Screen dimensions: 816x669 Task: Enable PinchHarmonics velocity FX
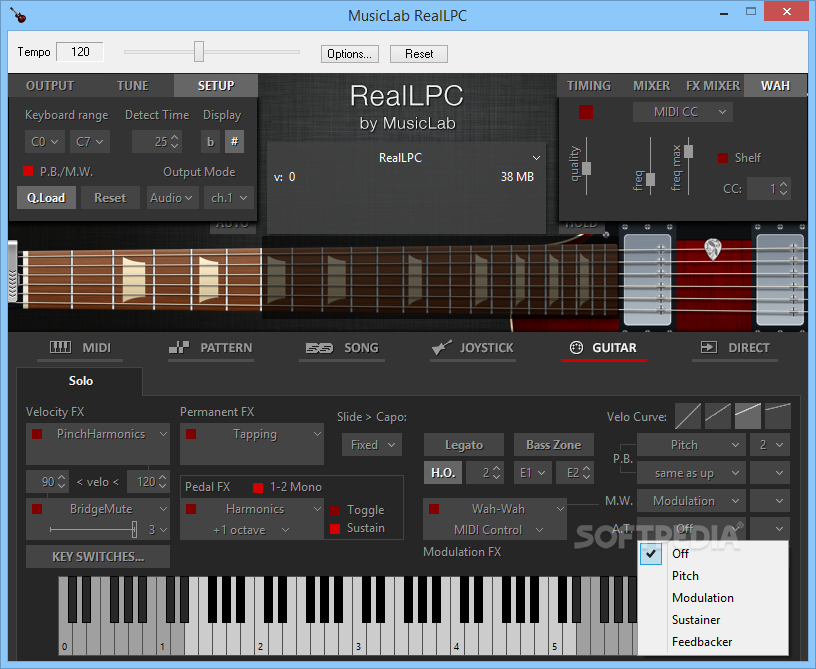click(37, 434)
